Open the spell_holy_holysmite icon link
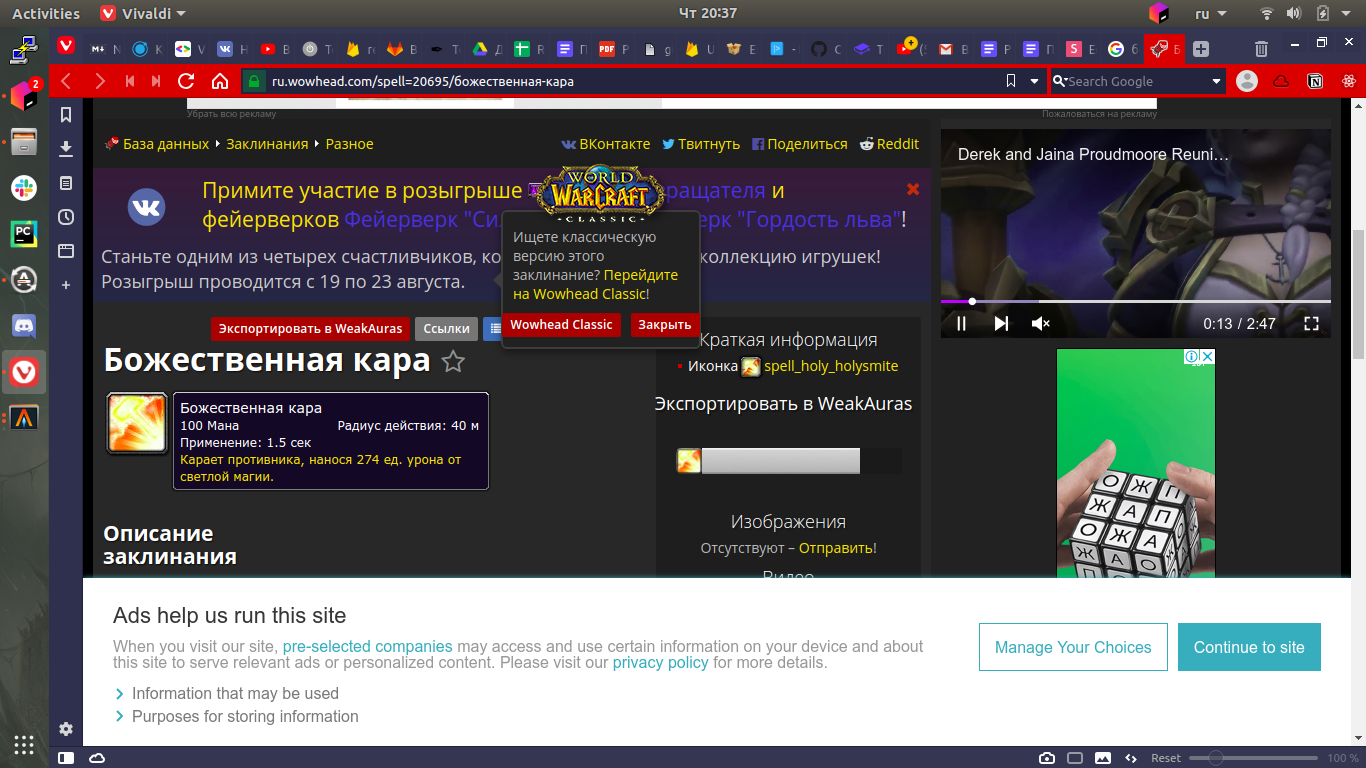The image size is (1366, 768). pos(831,366)
